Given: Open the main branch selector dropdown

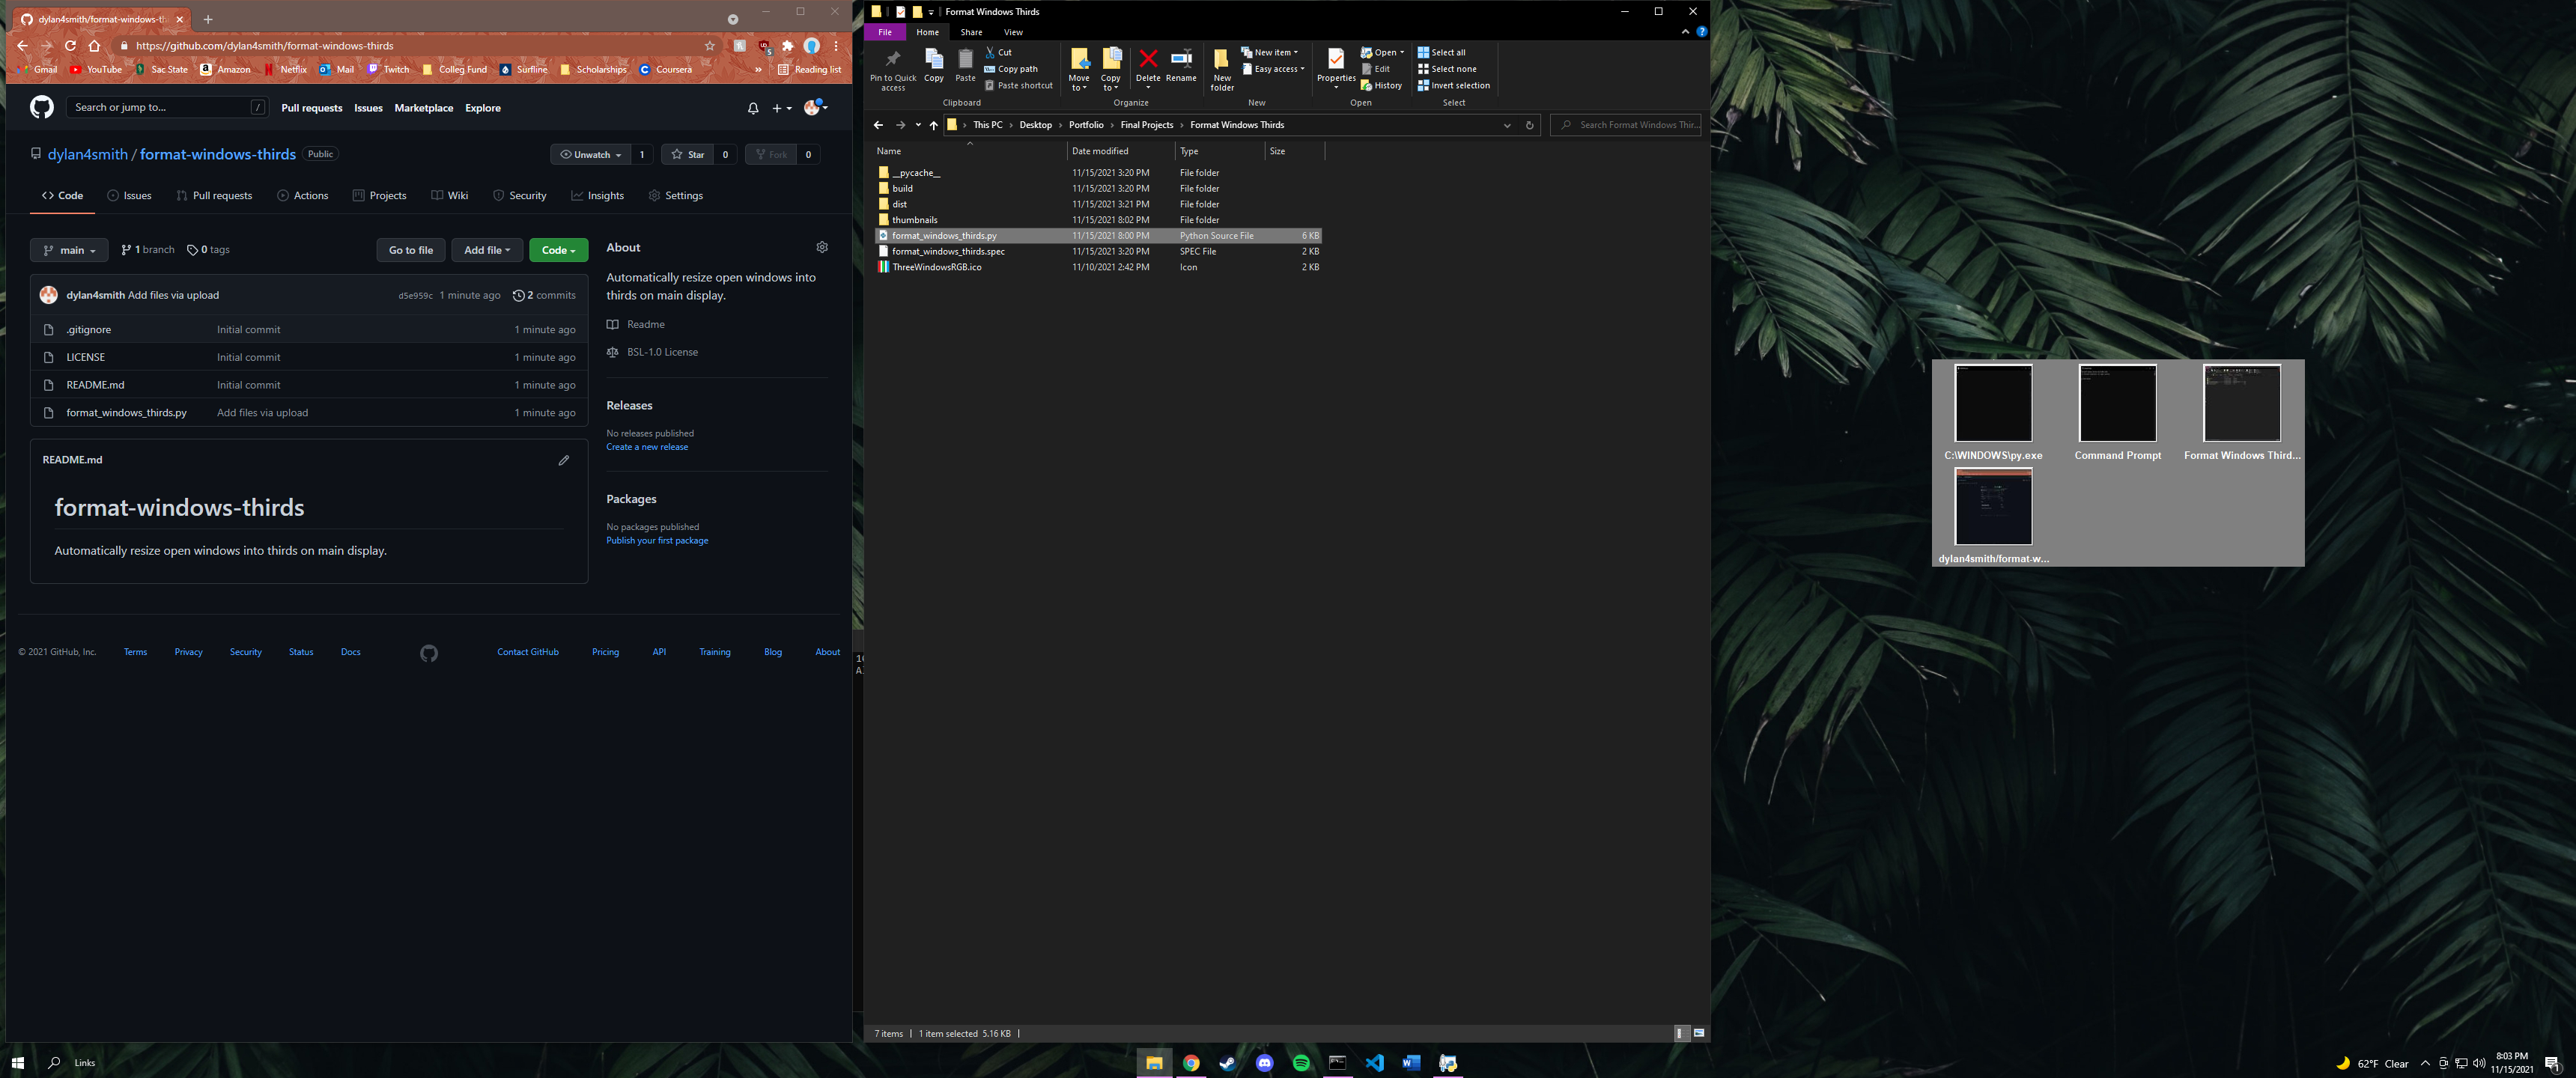Looking at the screenshot, I should 69,250.
